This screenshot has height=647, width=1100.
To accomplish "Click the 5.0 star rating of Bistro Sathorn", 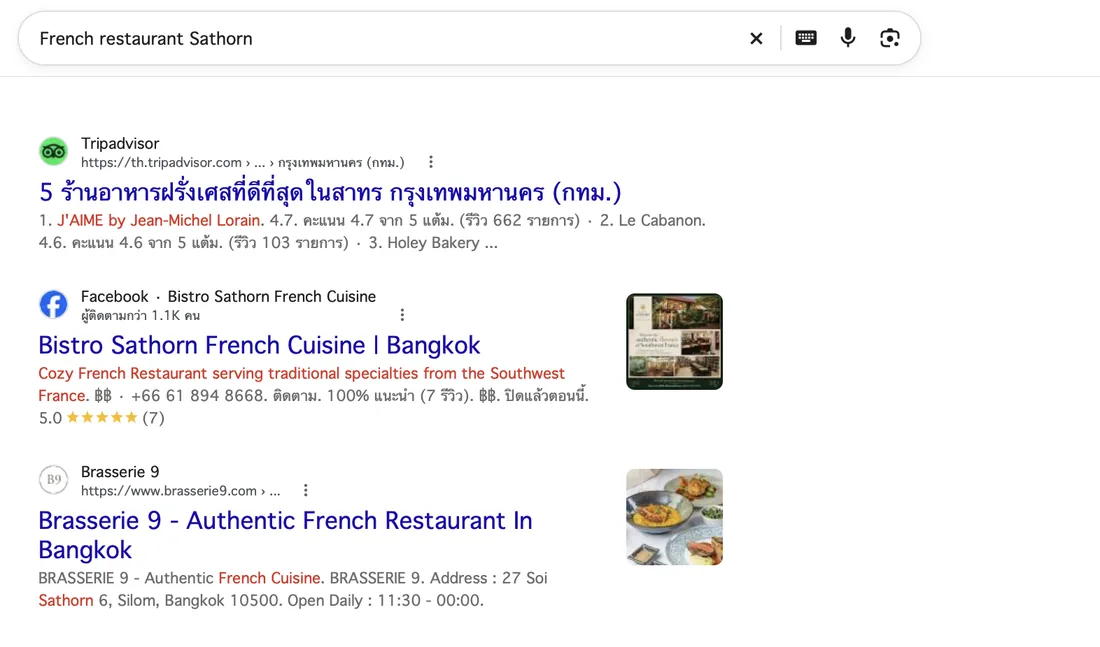I will pyautogui.click(x=101, y=418).
